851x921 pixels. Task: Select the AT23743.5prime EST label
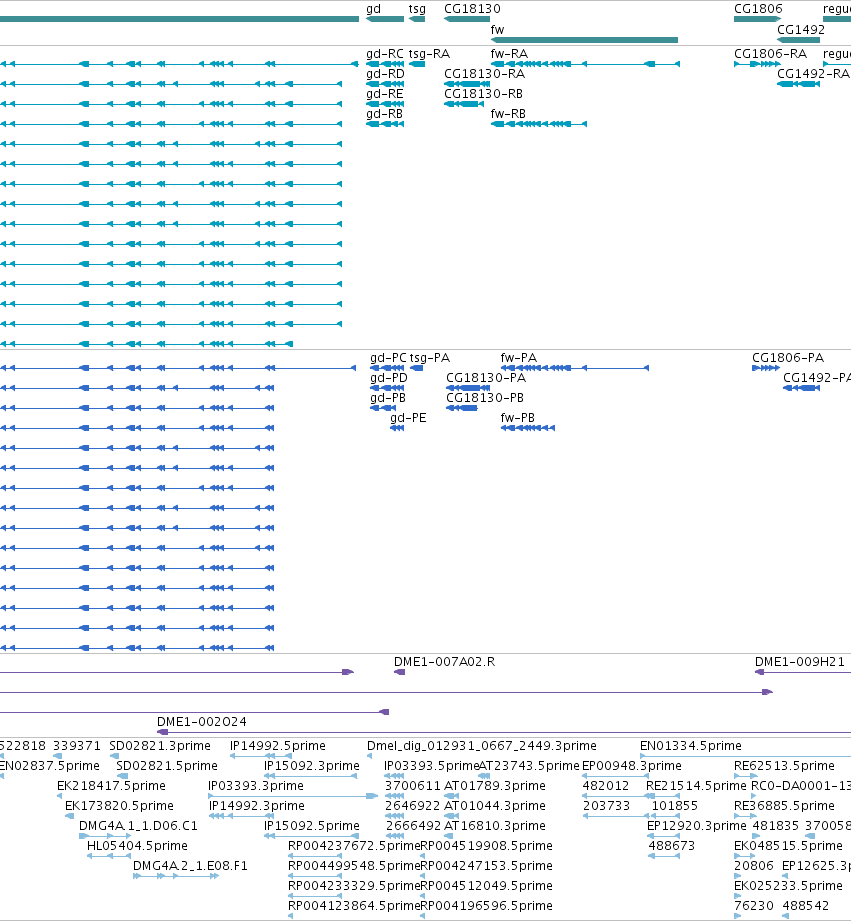[x=529, y=766]
